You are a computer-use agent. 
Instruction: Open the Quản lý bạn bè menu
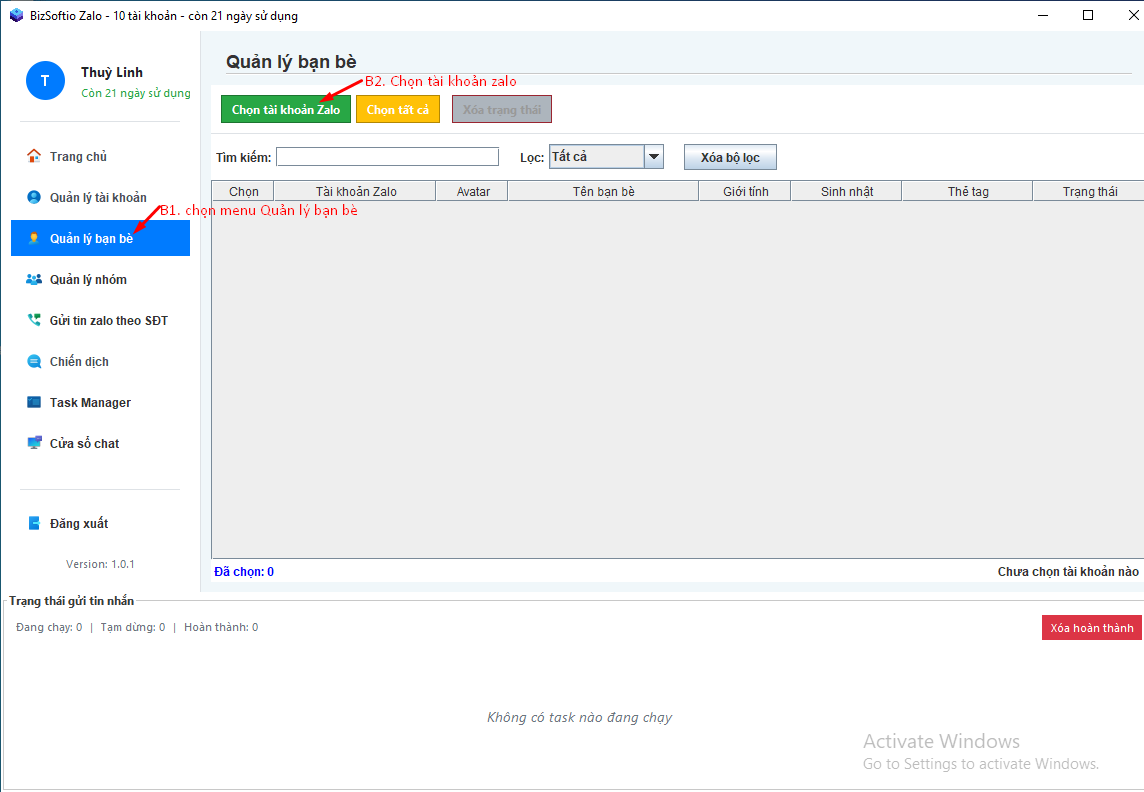click(100, 238)
